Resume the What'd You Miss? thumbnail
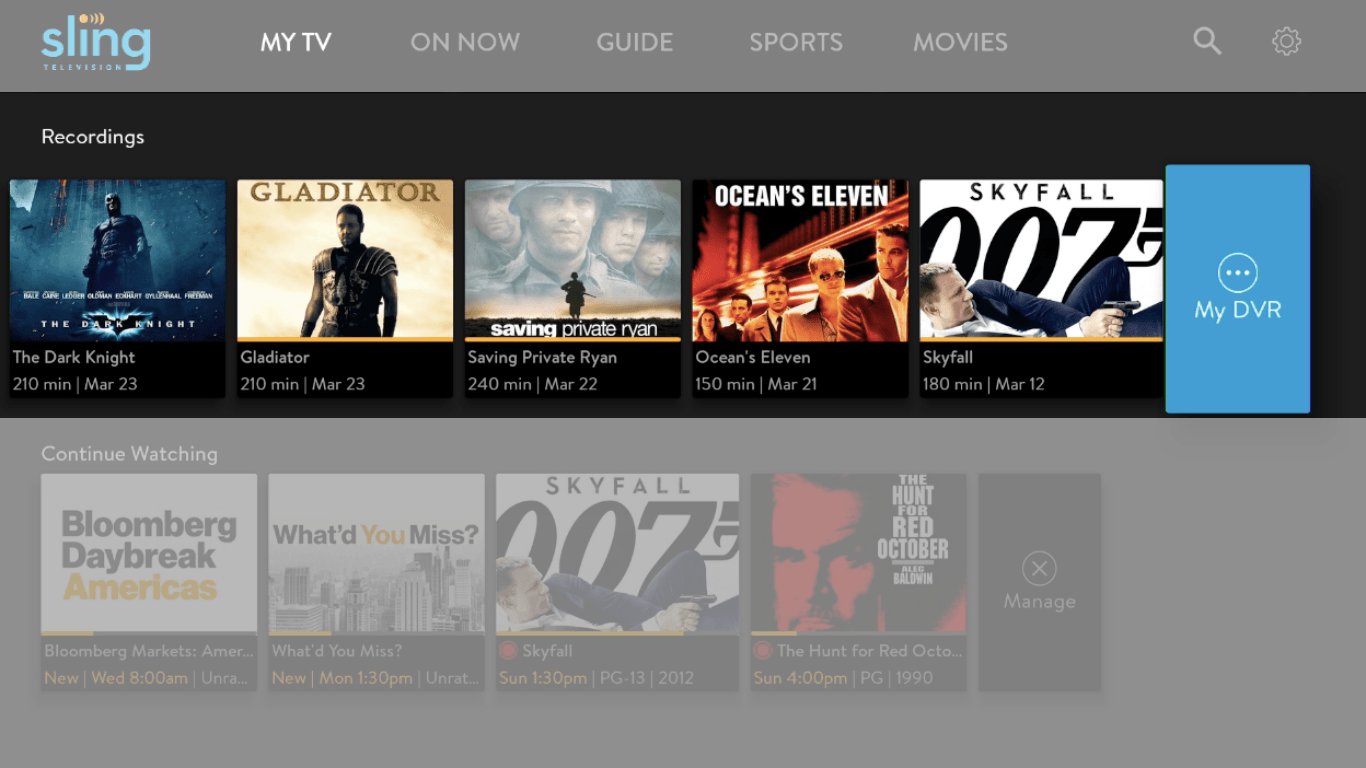This screenshot has width=1366, height=768. [x=377, y=553]
